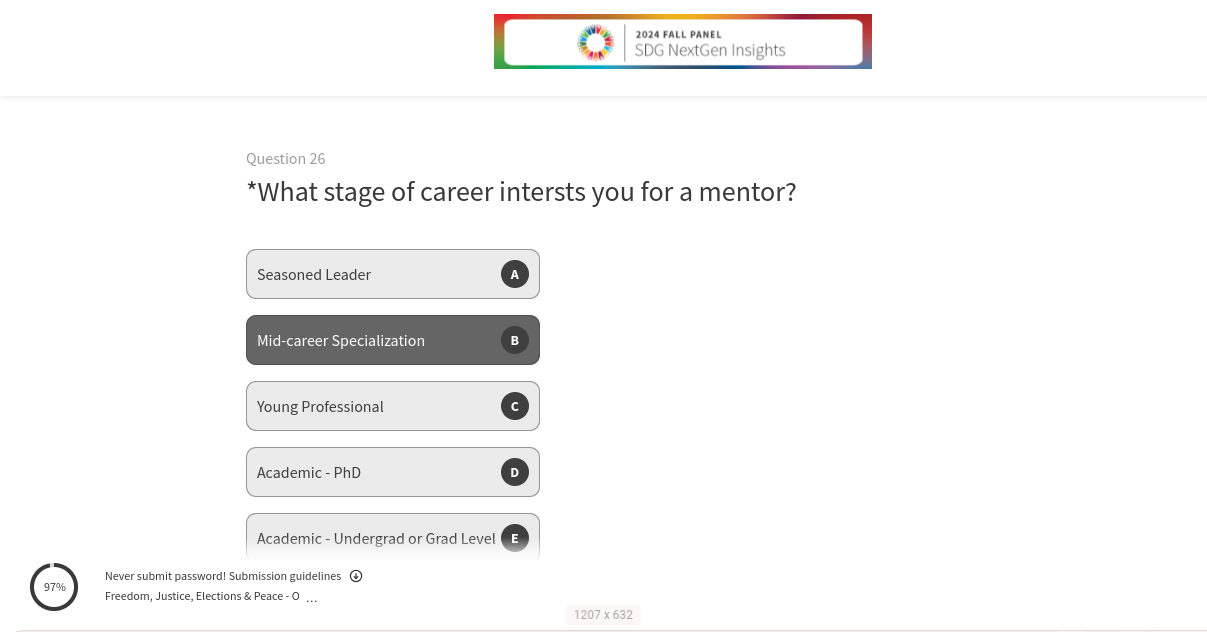Click the letter C badge

point(515,406)
